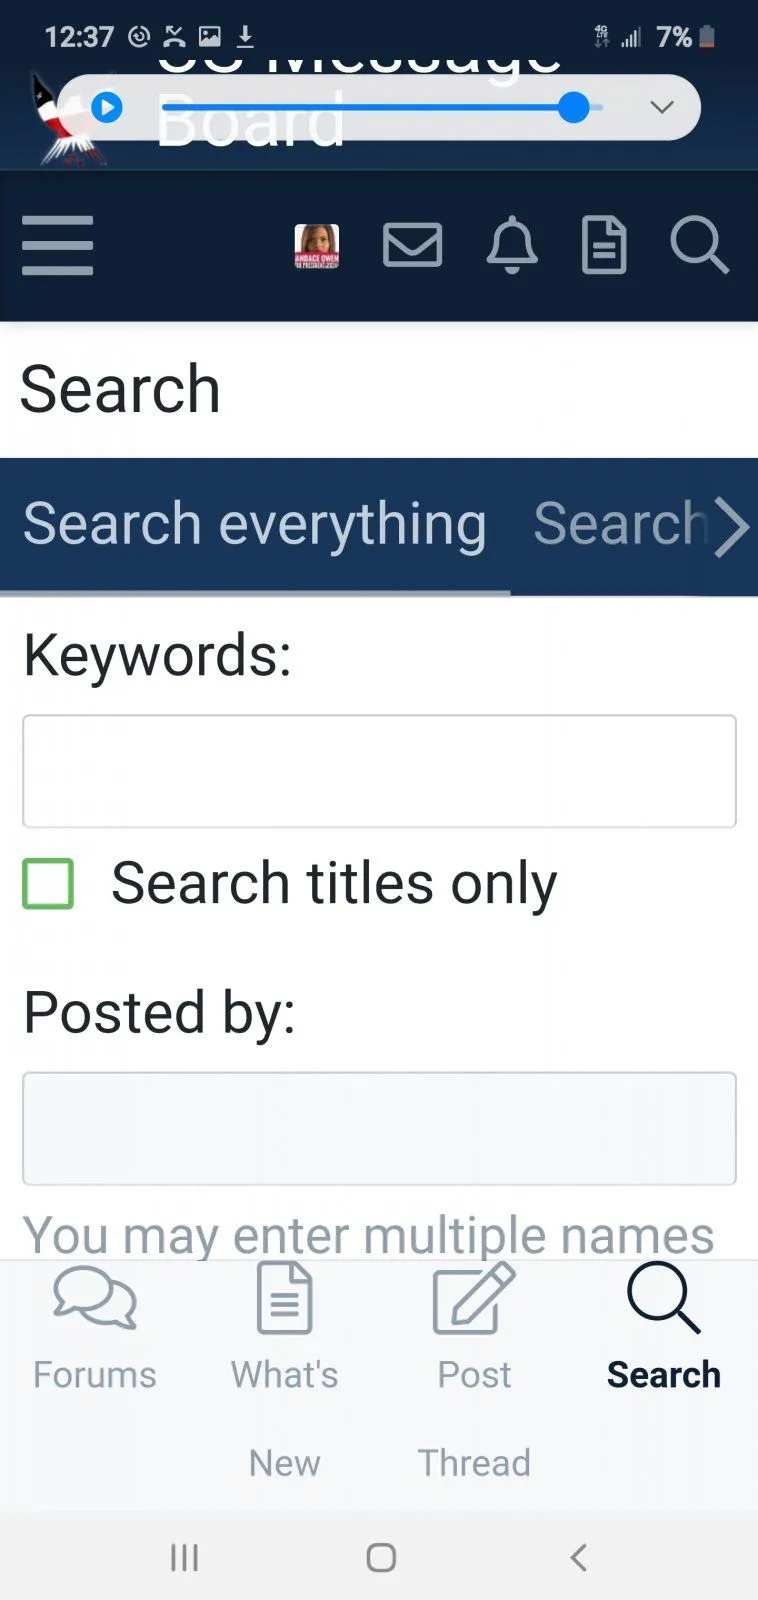Open the document icon in header
This screenshot has width=758, height=1600.
(604, 245)
